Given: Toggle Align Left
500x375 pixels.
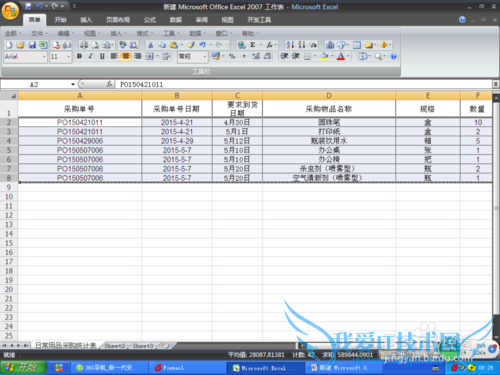Looking at the screenshot, I should pos(114,56).
